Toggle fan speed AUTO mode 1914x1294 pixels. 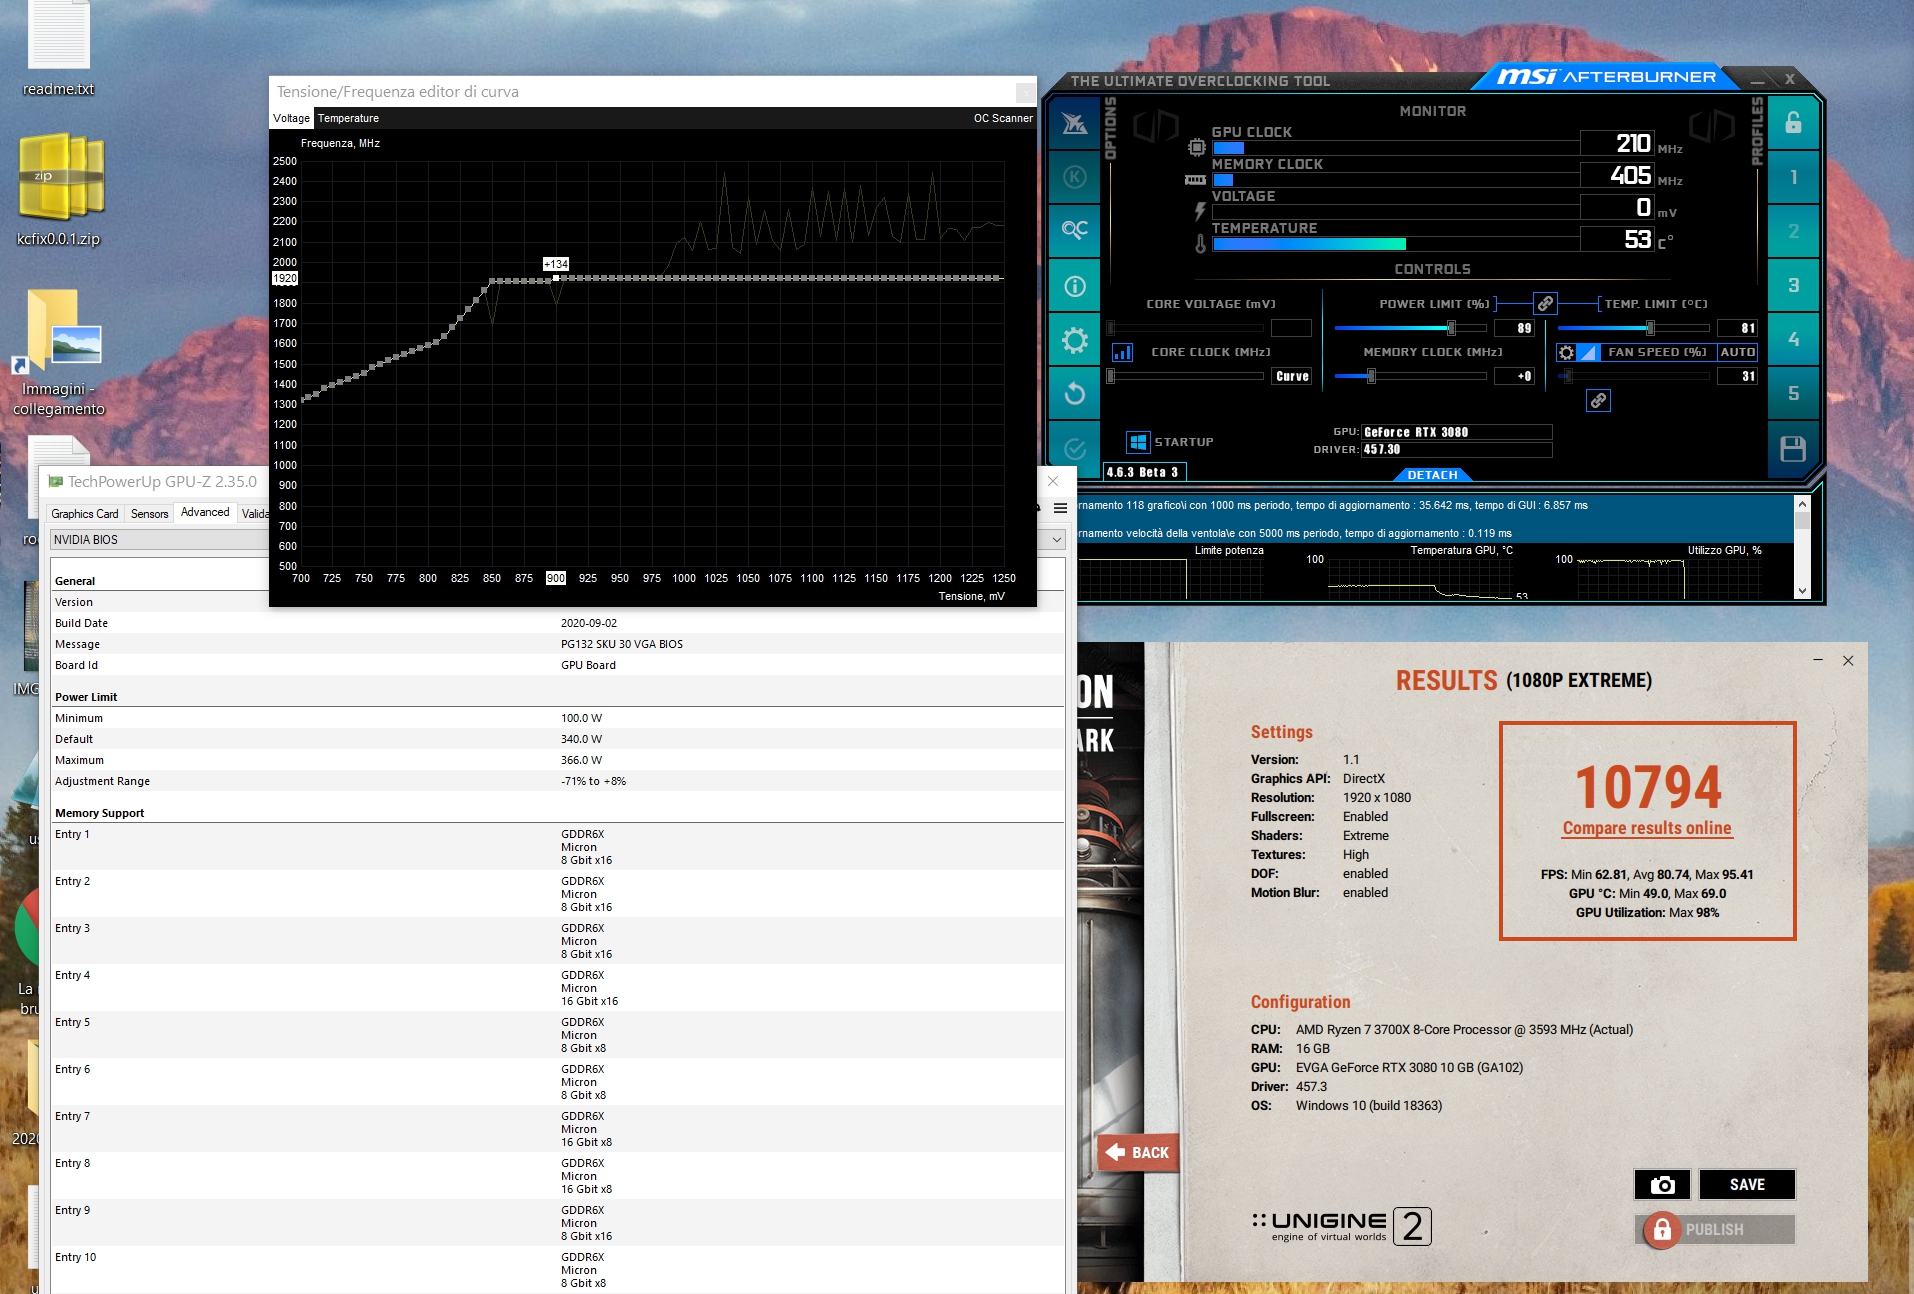coord(1737,352)
